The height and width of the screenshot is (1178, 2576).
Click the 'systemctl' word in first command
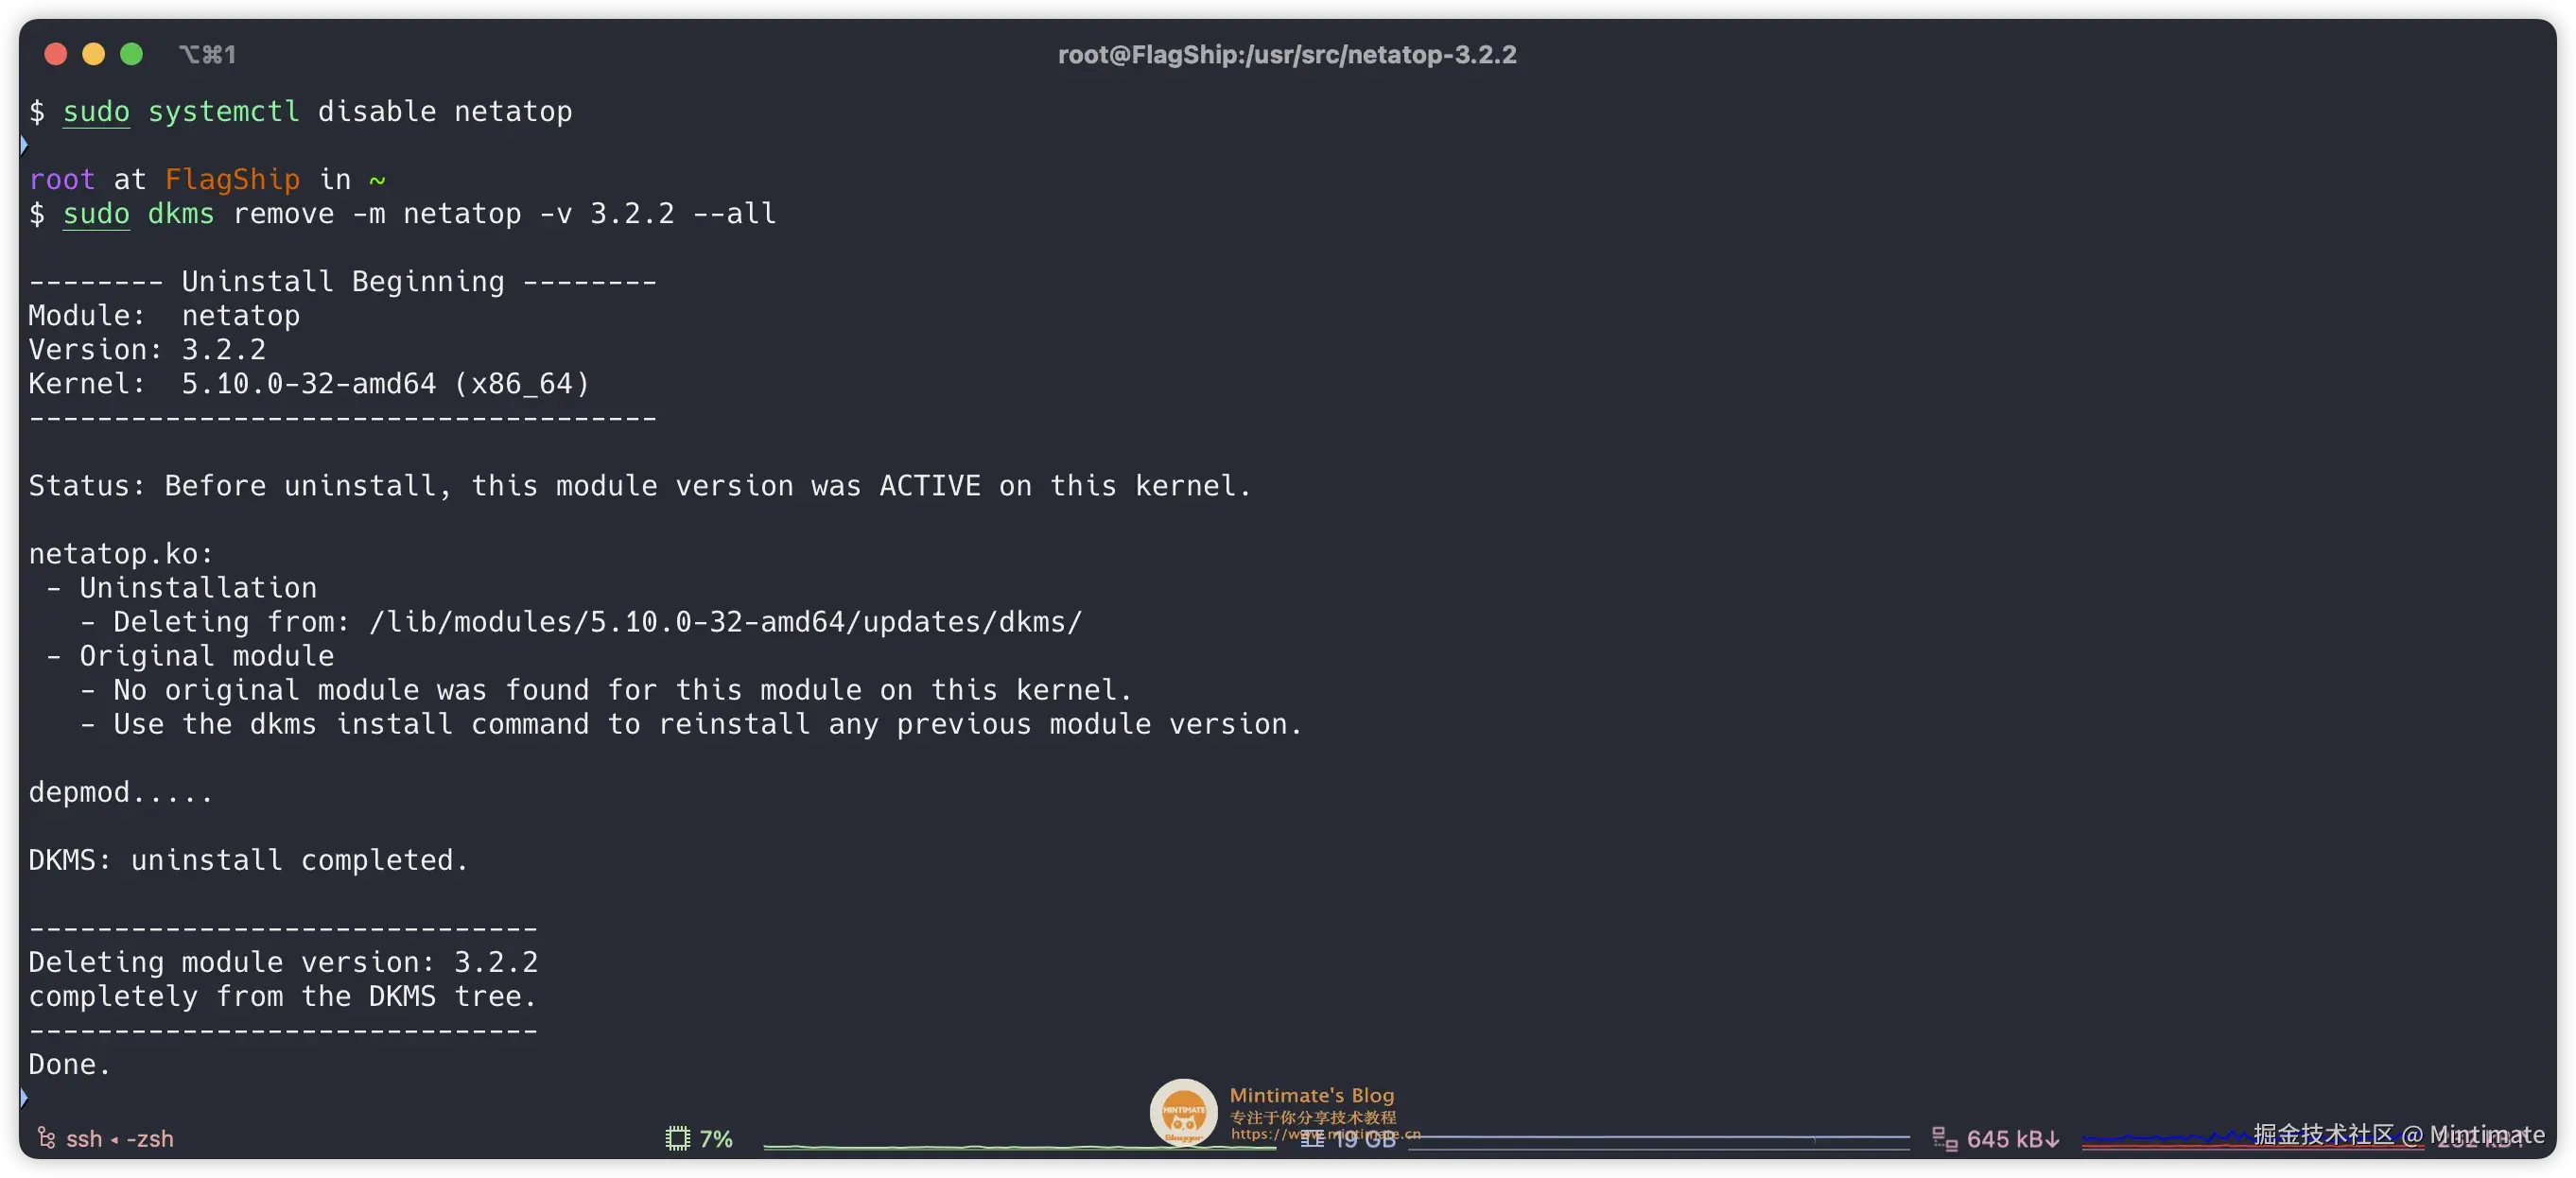point(224,111)
